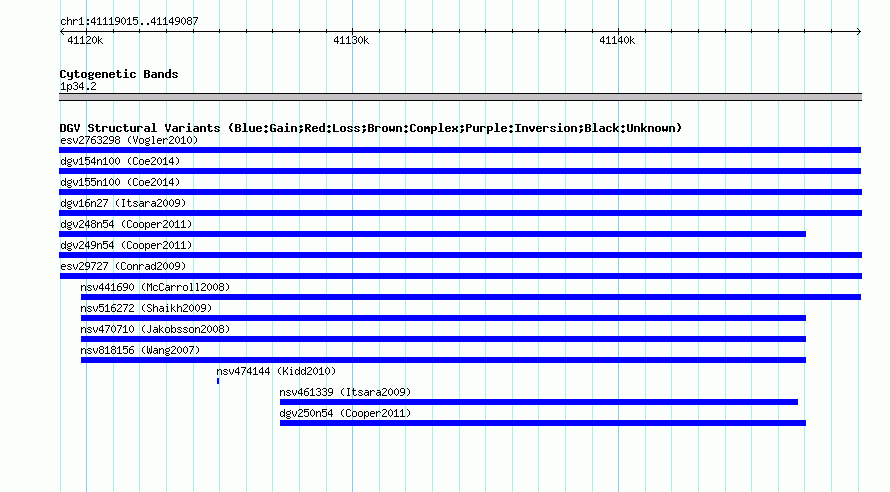Open the dgv249n54 (Cooper2011) label
The image size is (890, 492).
point(126,245)
